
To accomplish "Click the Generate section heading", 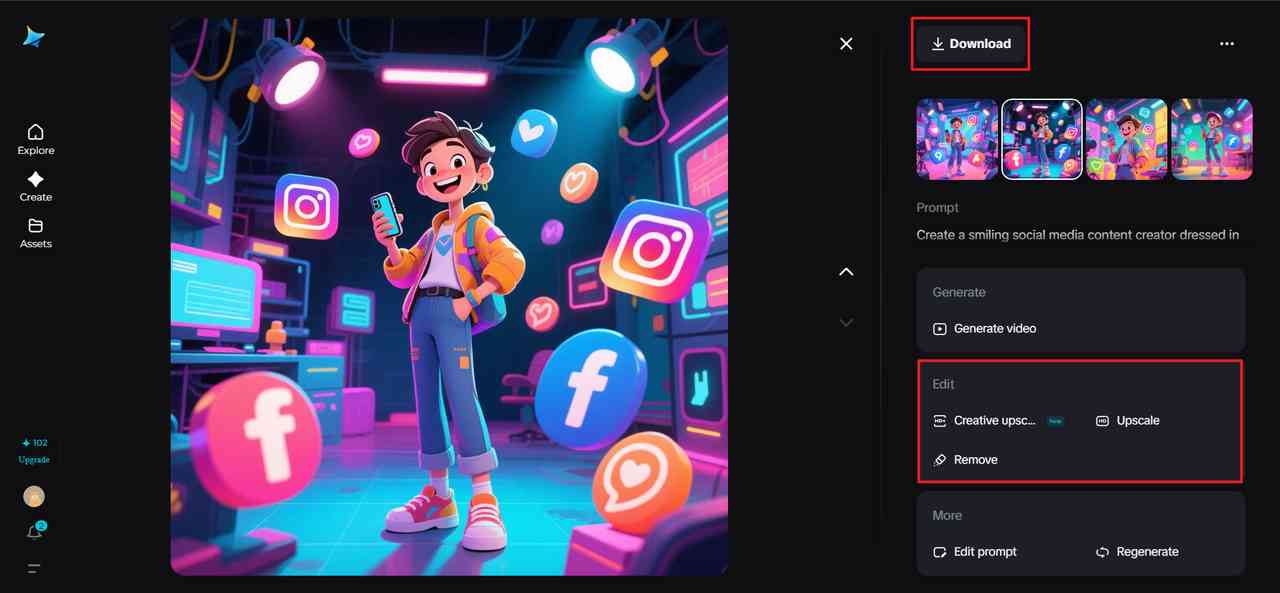I will 959,293.
